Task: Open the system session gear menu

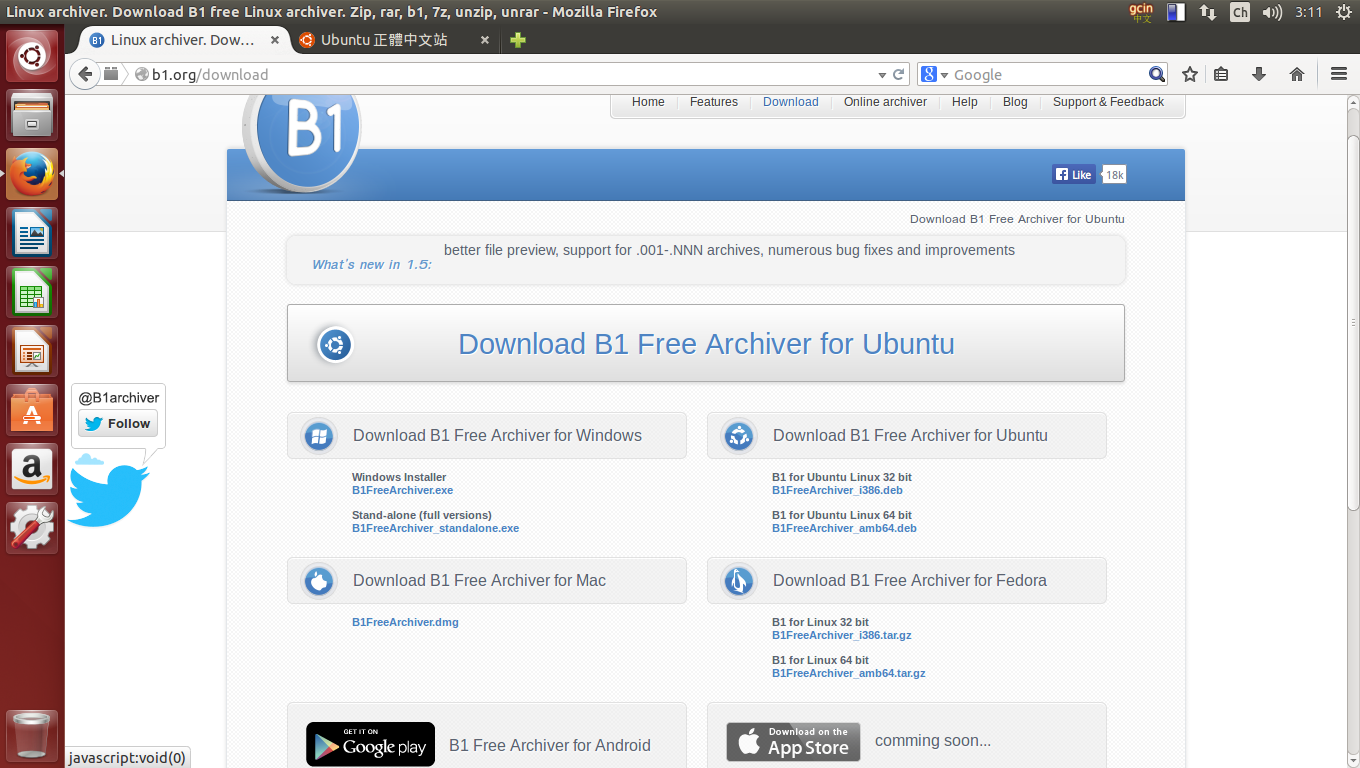Action: (x=1343, y=12)
